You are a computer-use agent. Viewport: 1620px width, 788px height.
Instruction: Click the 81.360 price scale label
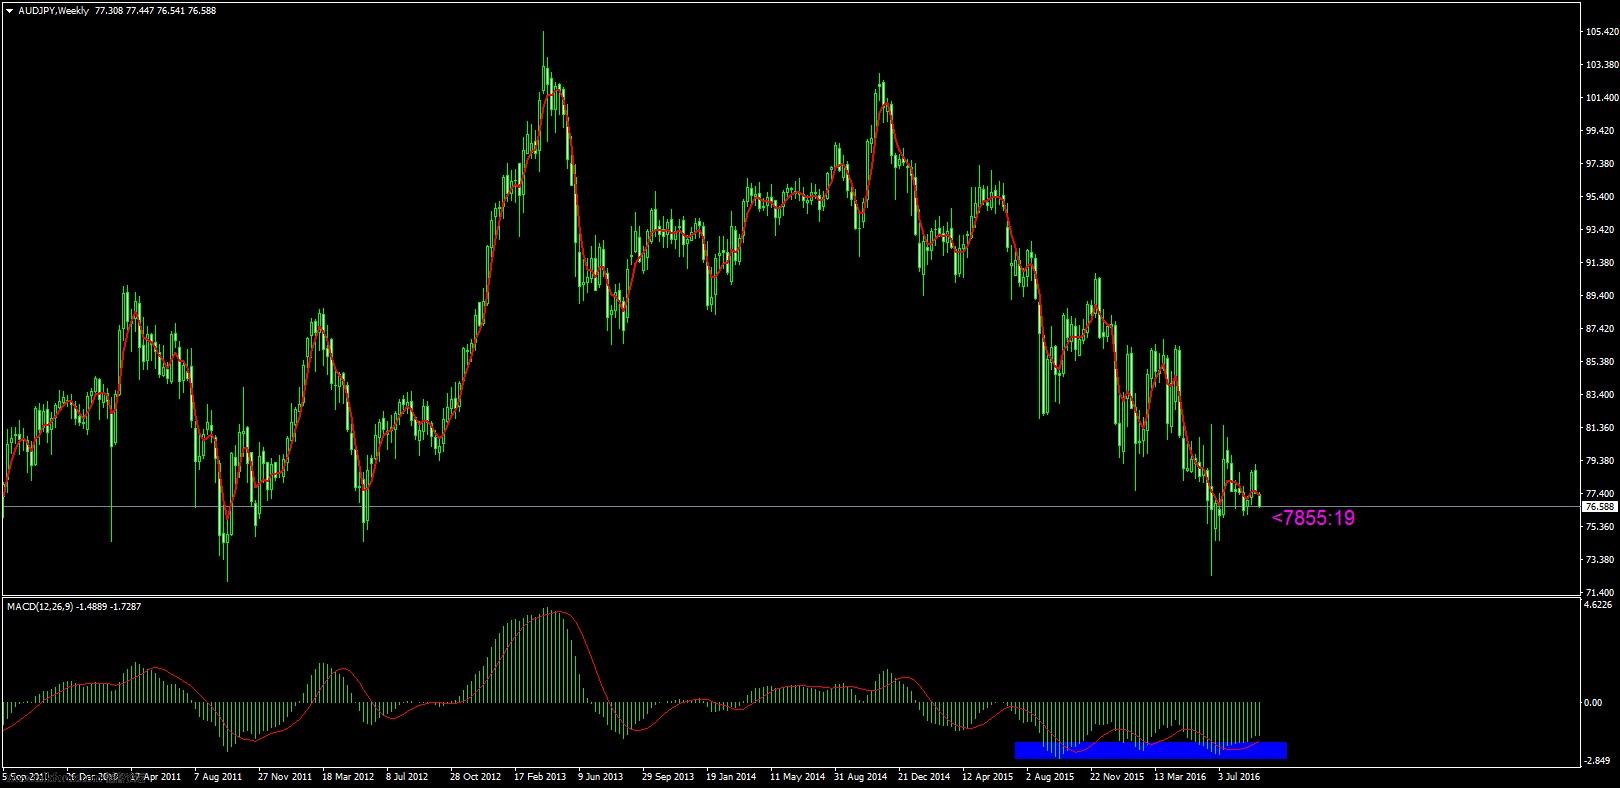click(x=1601, y=428)
